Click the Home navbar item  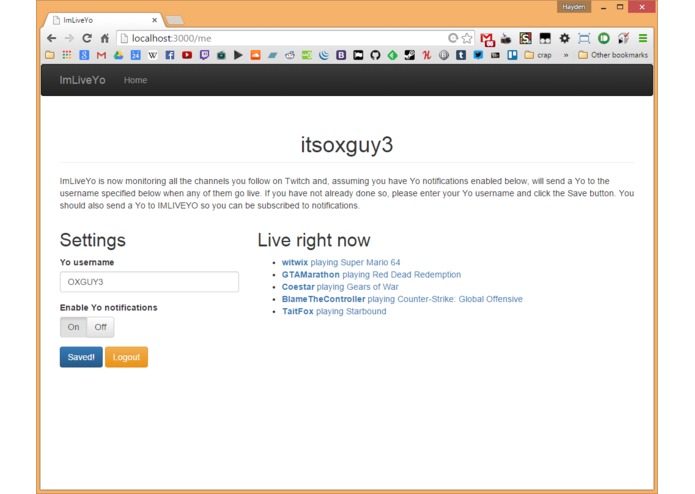[135, 80]
